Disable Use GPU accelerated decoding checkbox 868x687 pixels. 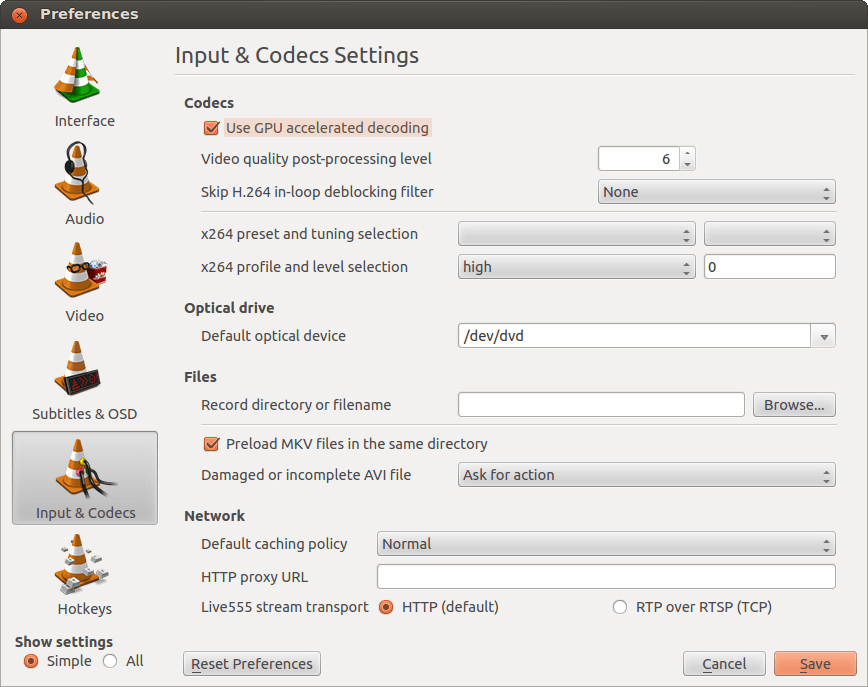tap(211, 128)
